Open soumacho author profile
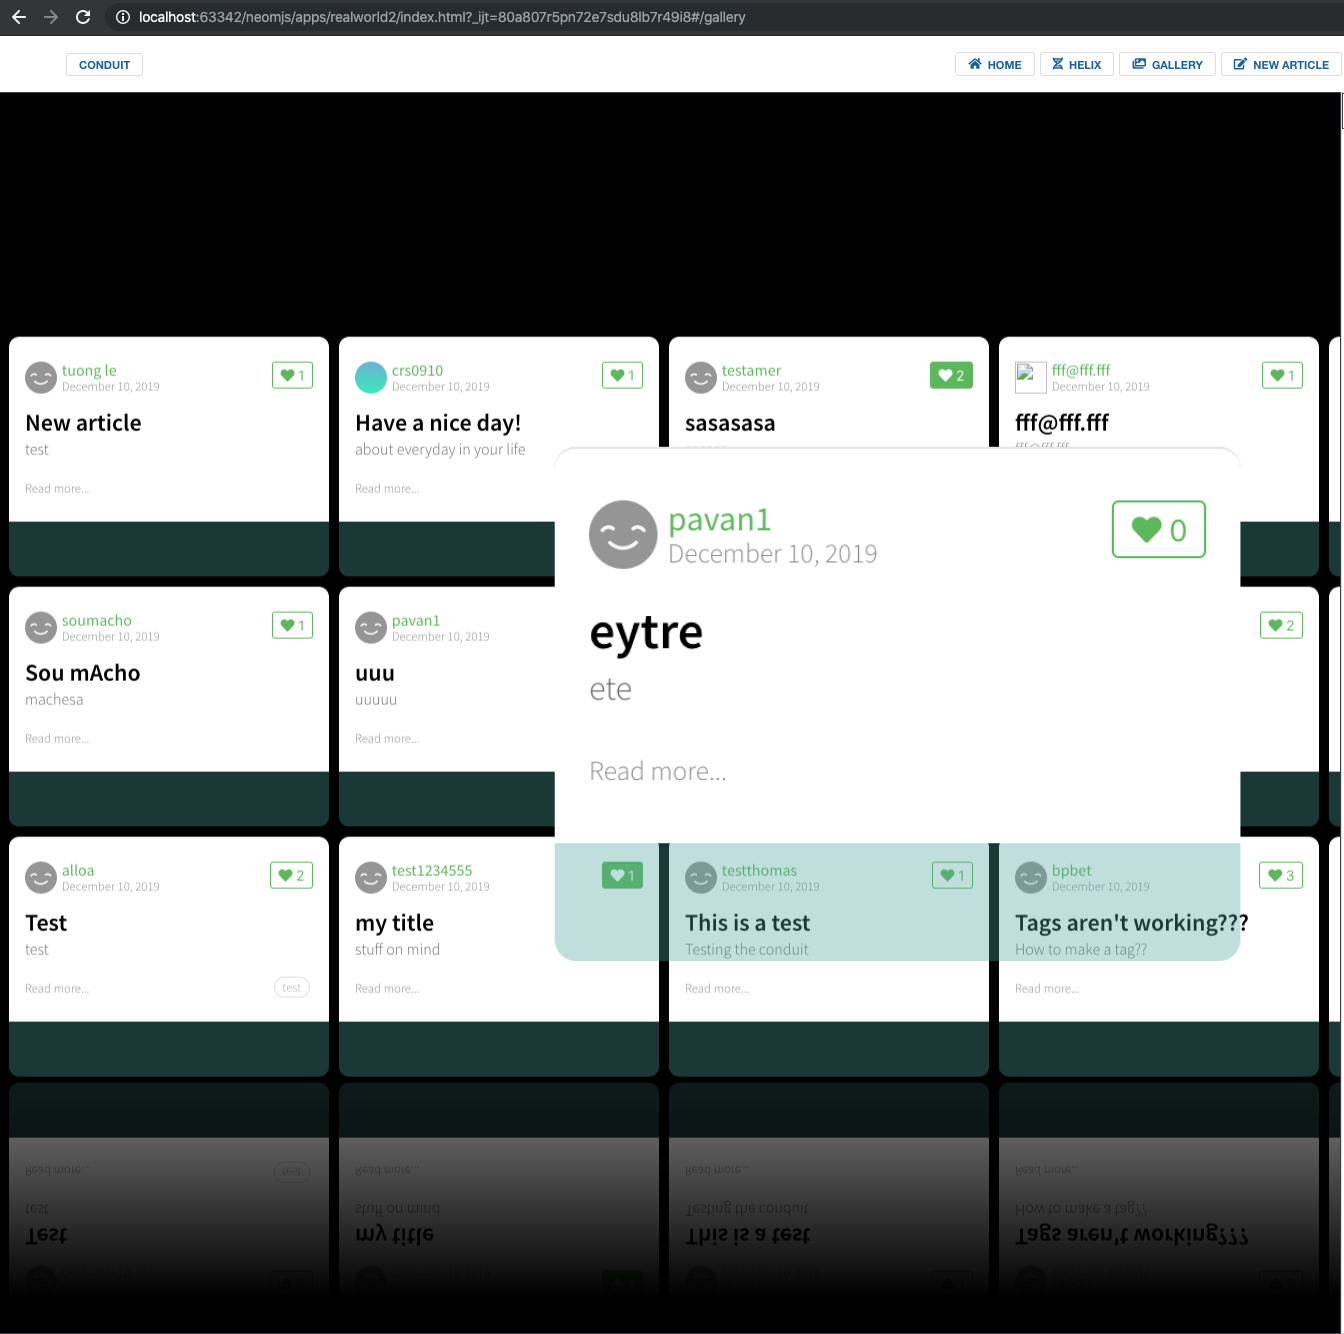The height and width of the screenshot is (1334, 1344). point(96,620)
